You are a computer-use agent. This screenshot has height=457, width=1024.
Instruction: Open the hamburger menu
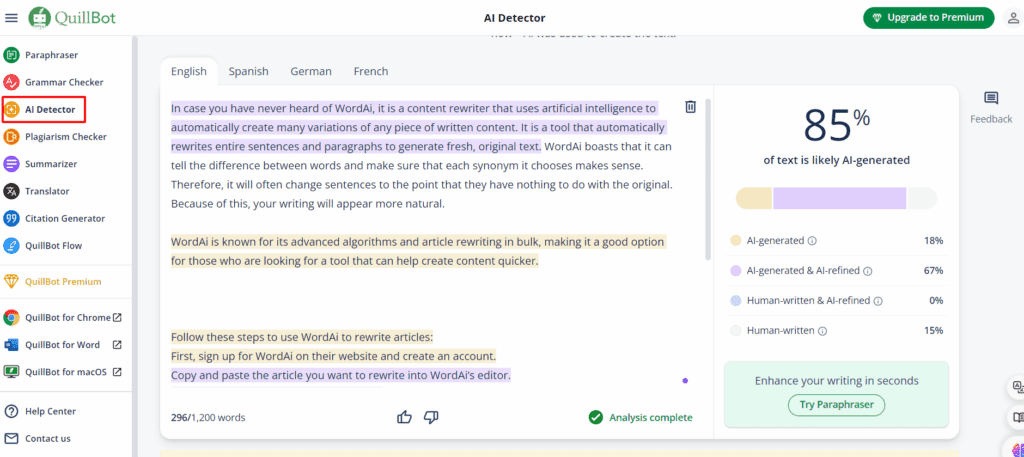11,18
